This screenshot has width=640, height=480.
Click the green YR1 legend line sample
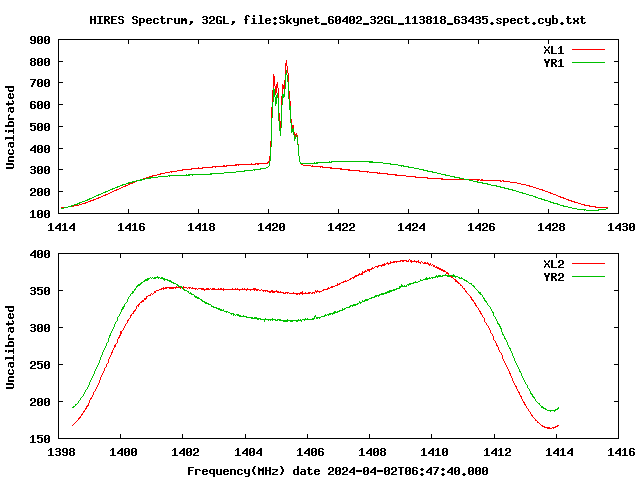(589, 63)
